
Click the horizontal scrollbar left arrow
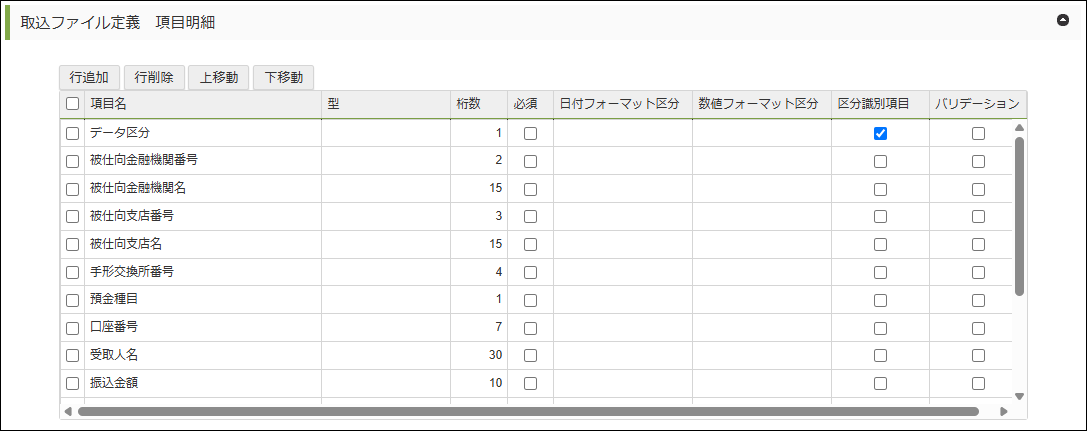[68, 411]
